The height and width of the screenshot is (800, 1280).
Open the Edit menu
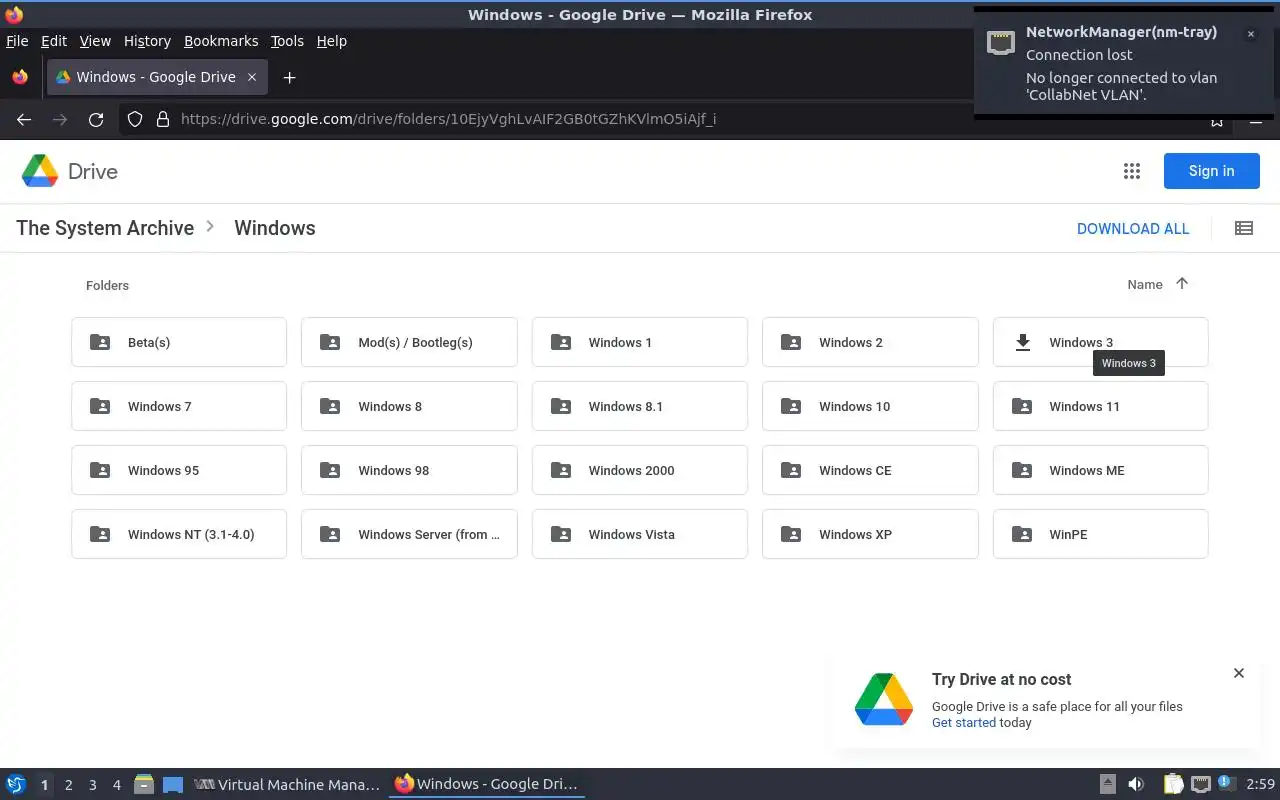pos(54,41)
